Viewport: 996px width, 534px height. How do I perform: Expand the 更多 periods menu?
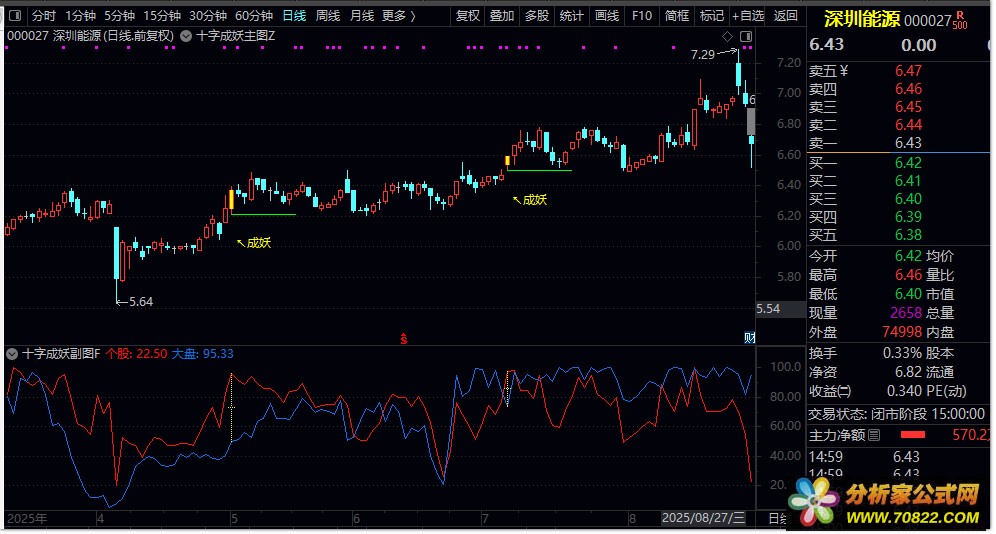[x=399, y=15]
